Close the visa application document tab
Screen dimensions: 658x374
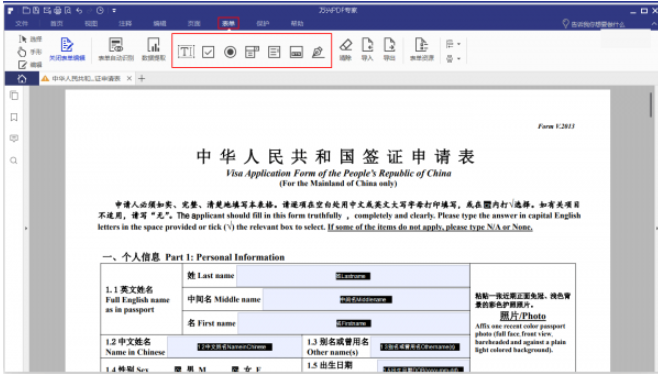pyautogui.click(x=129, y=78)
